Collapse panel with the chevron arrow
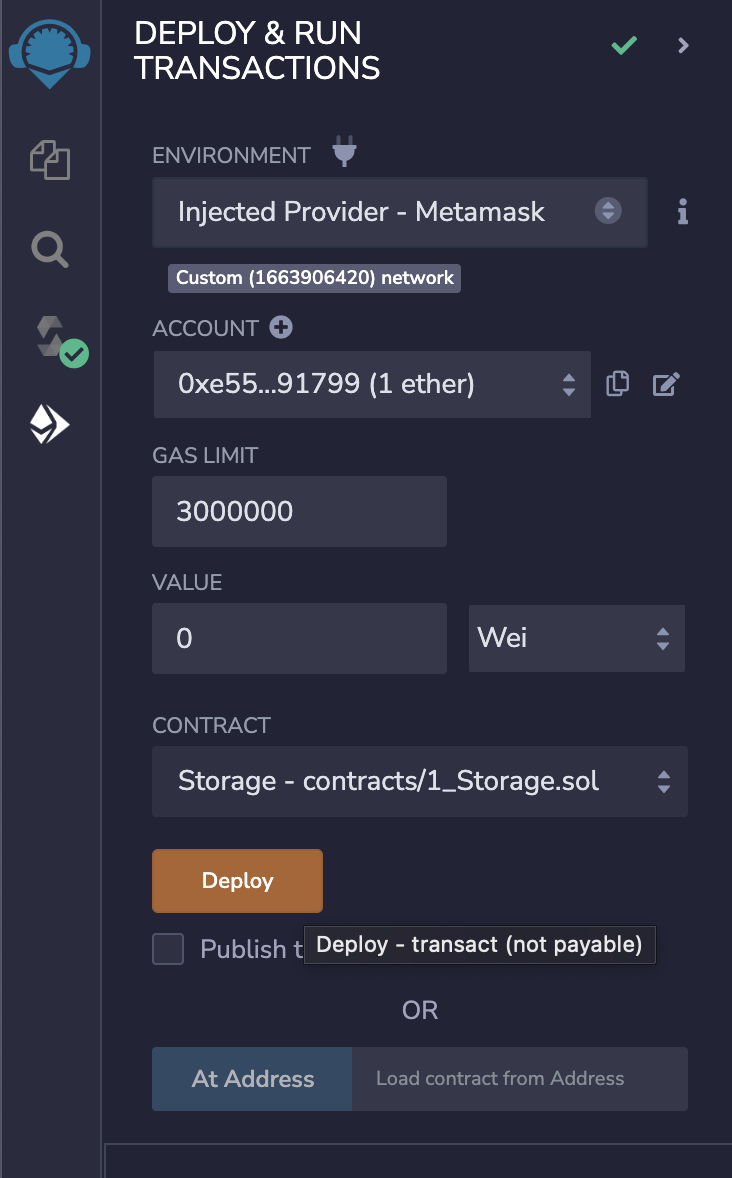Viewport: 732px width, 1178px height. [684, 46]
